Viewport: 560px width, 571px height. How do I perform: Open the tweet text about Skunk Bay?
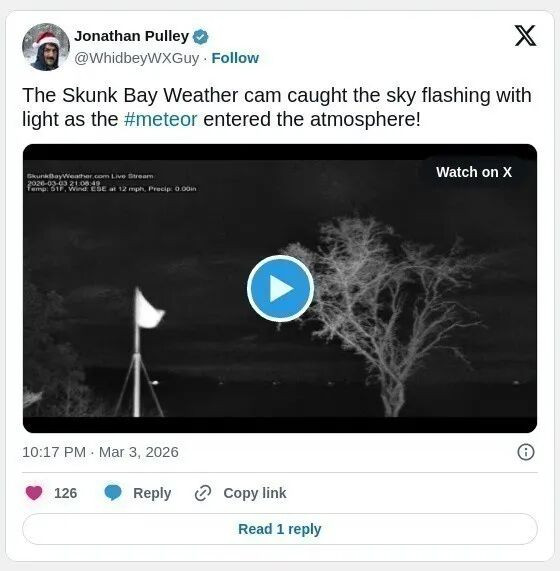tap(277, 107)
